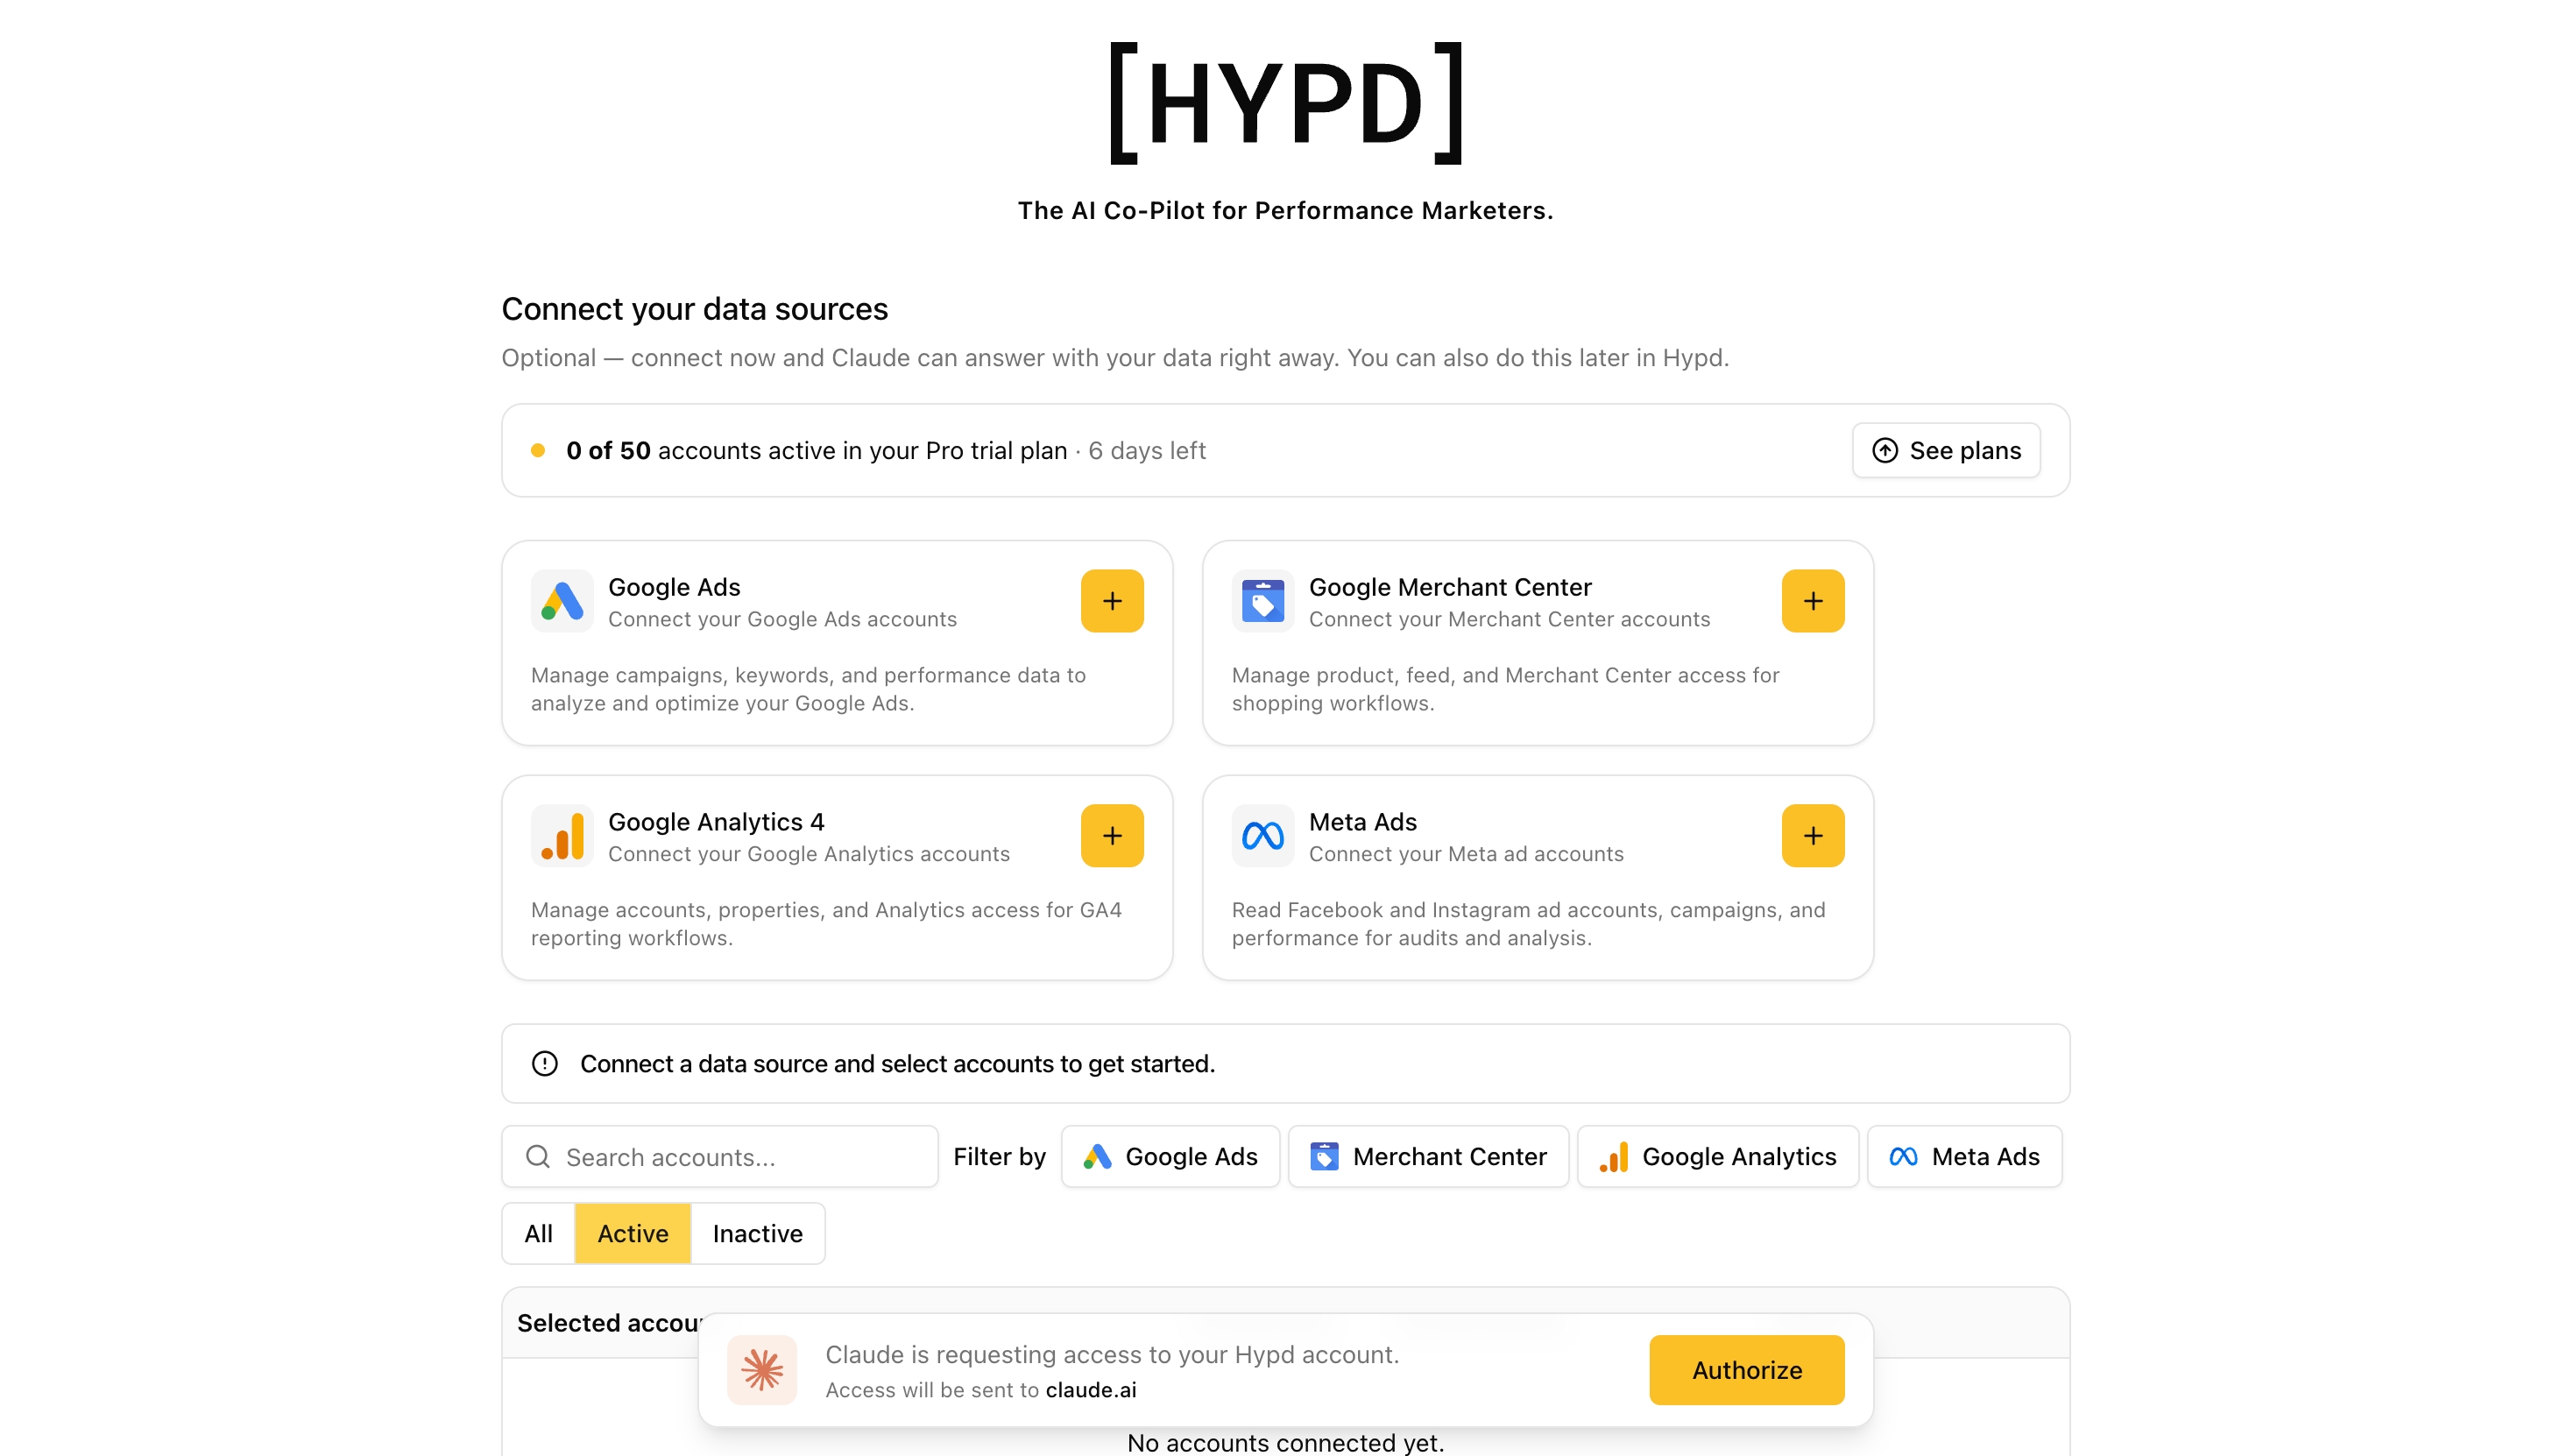2574x1456 pixels.
Task: Click the Google Analytics 4 logo icon
Action: pyautogui.click(x=562, y=836)
